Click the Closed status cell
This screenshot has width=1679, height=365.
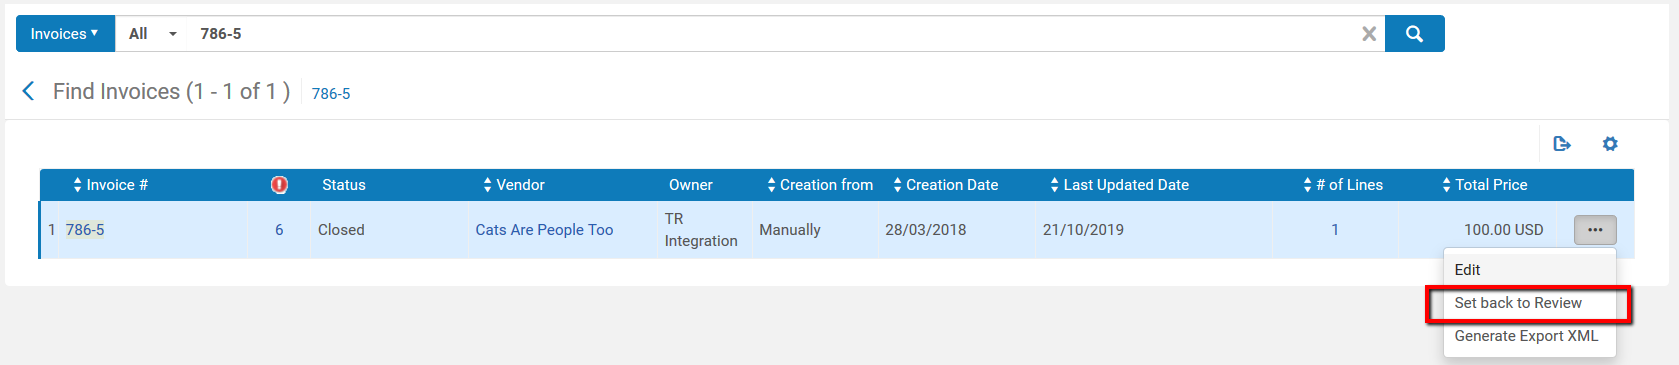(341, 230)
